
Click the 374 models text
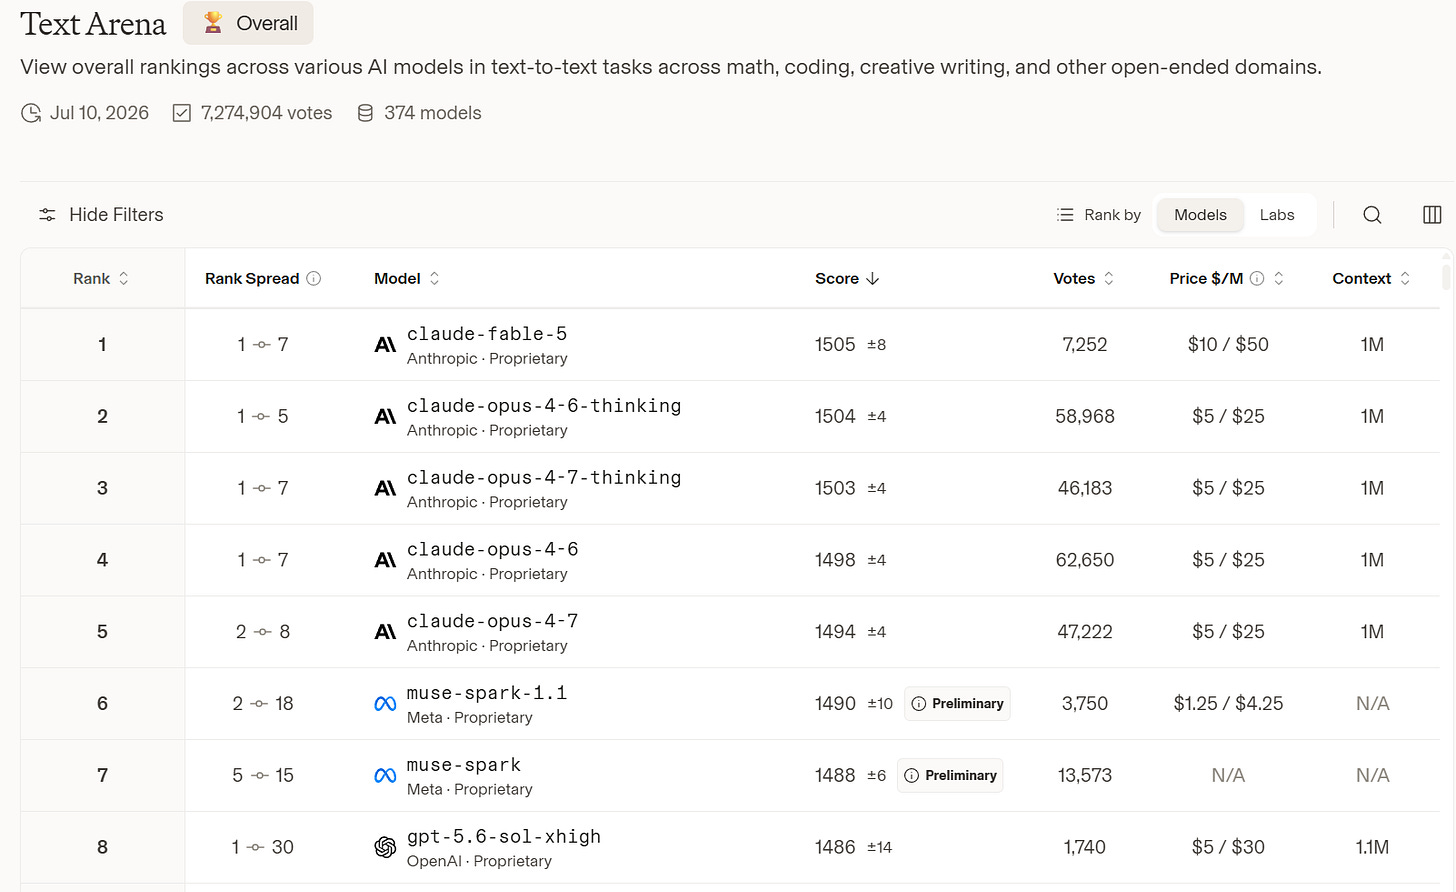tap(433, 113)
